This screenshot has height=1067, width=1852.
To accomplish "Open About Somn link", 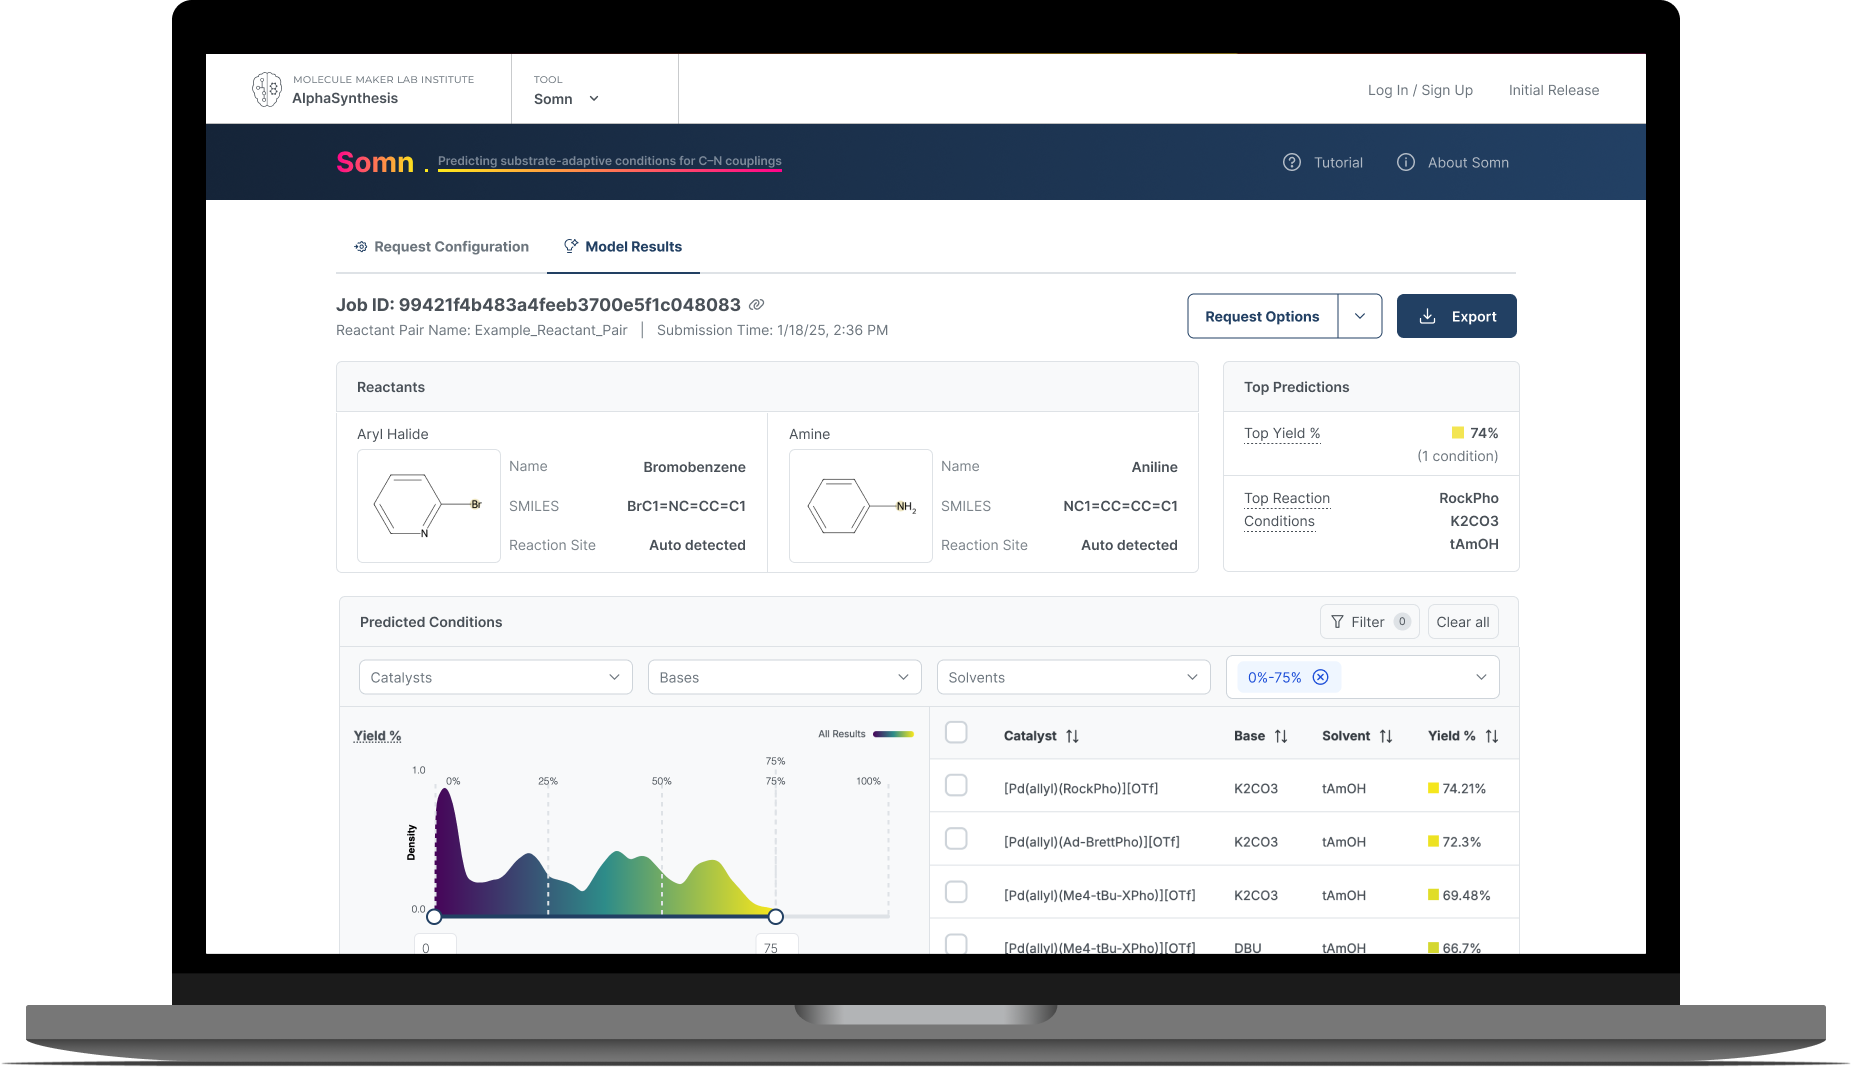I will (x=1453, y=162).
